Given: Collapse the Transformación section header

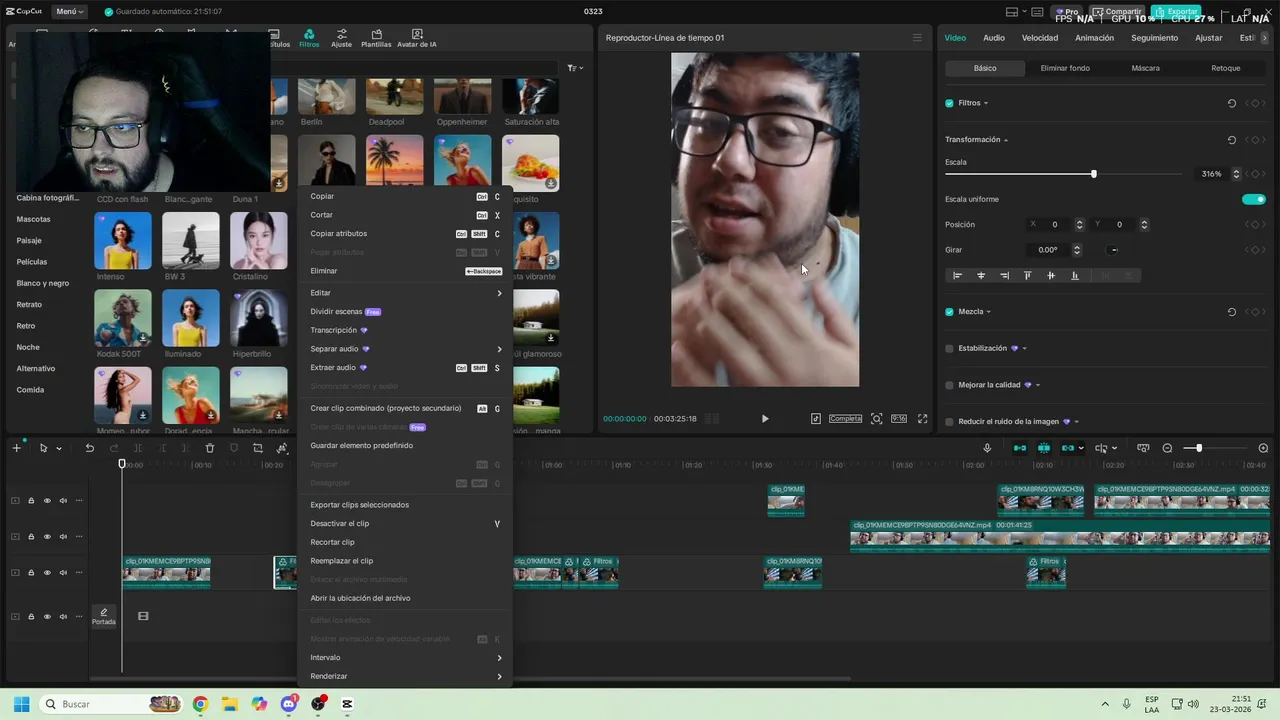Looking at the screenshot, I should click(976, 140).
